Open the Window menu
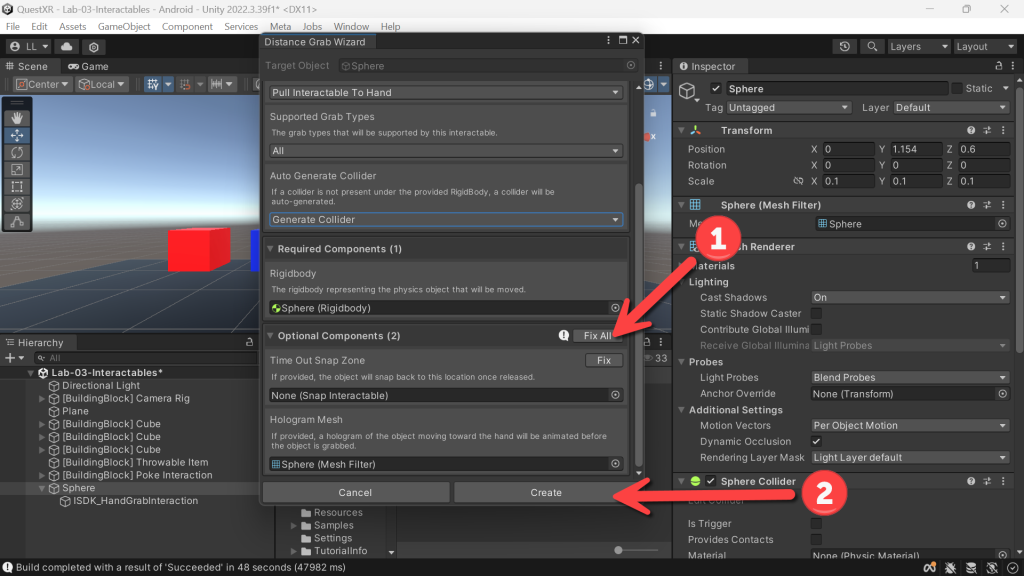Image resolution: width=1024 pixels, height=576 pixels. pos(351,26)
